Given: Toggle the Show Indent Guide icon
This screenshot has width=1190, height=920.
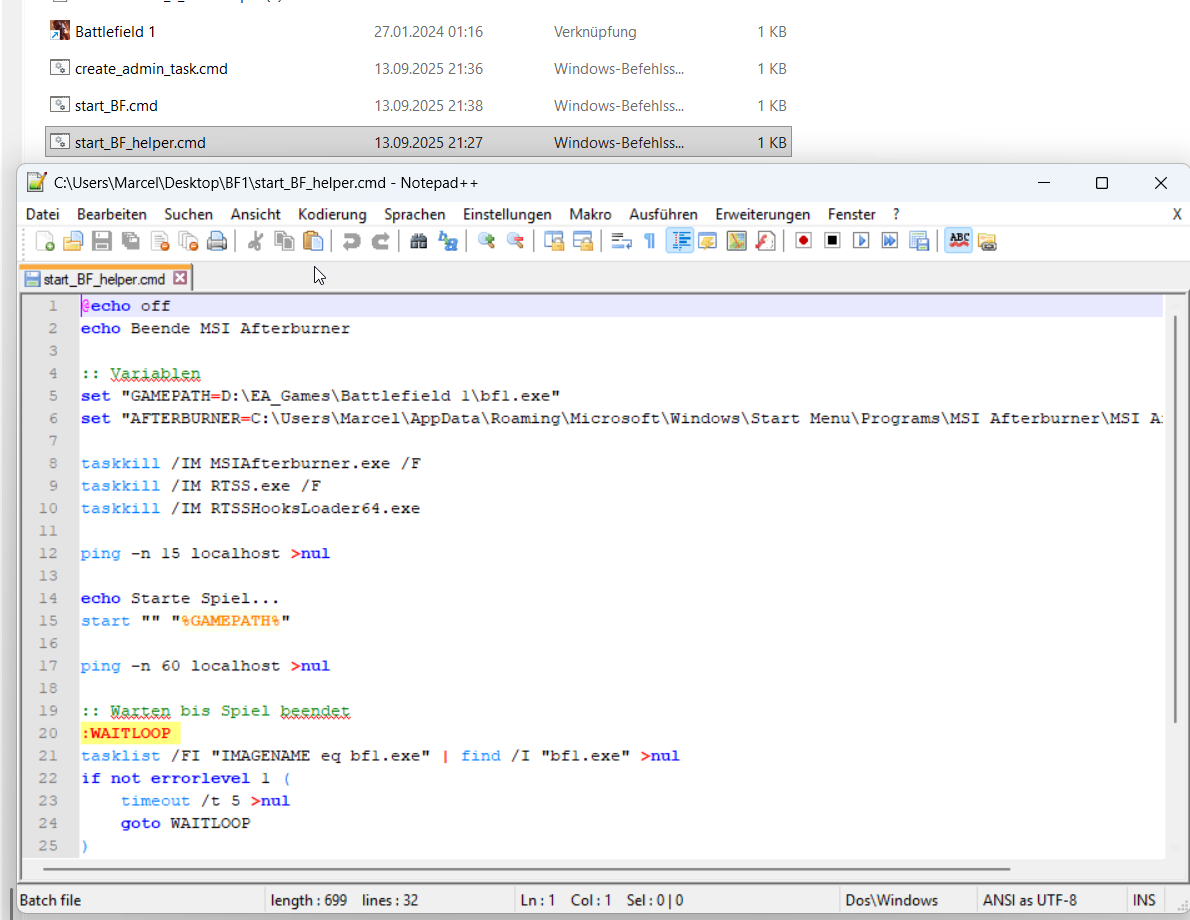Looking at the screenshot, I should (679, 241).
